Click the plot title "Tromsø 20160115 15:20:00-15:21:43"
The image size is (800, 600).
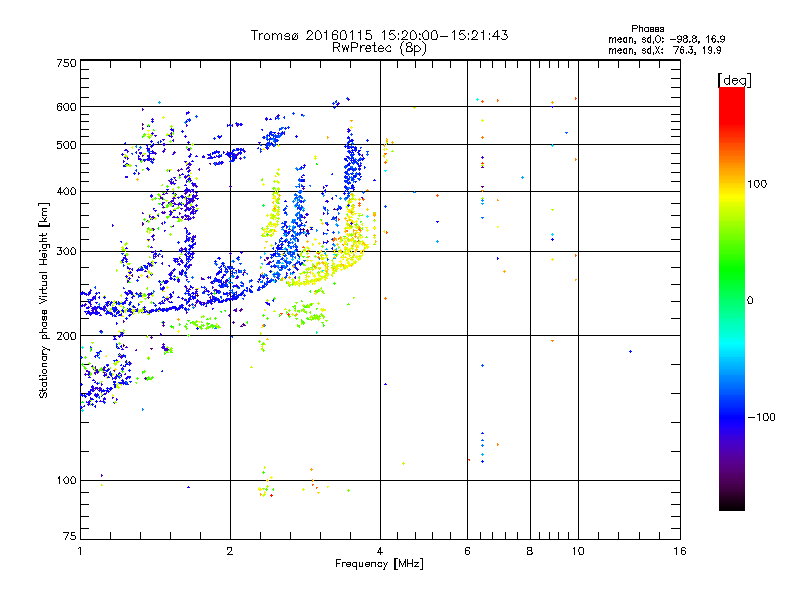coord(379,35)
